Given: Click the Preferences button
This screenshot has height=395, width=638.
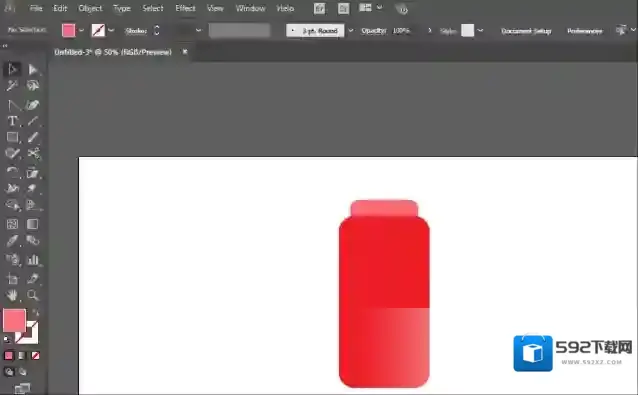Looking at the screenshot, I should pyautogui.click(x=584, y=31).
